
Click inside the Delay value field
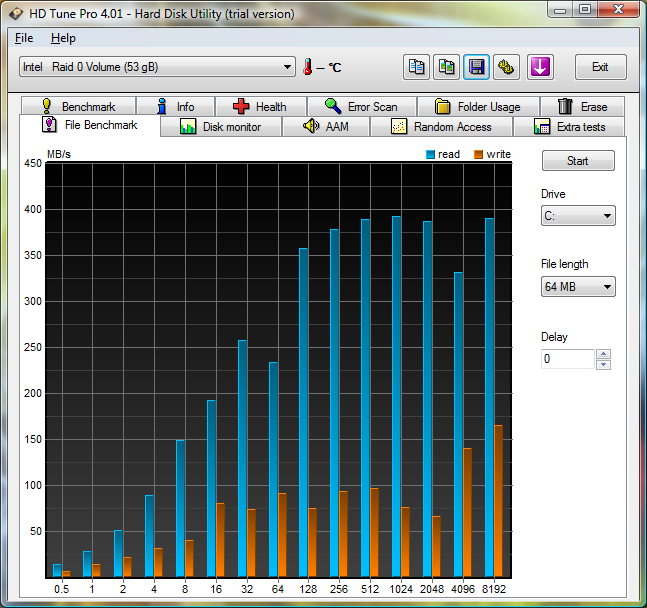coord(567,359)
